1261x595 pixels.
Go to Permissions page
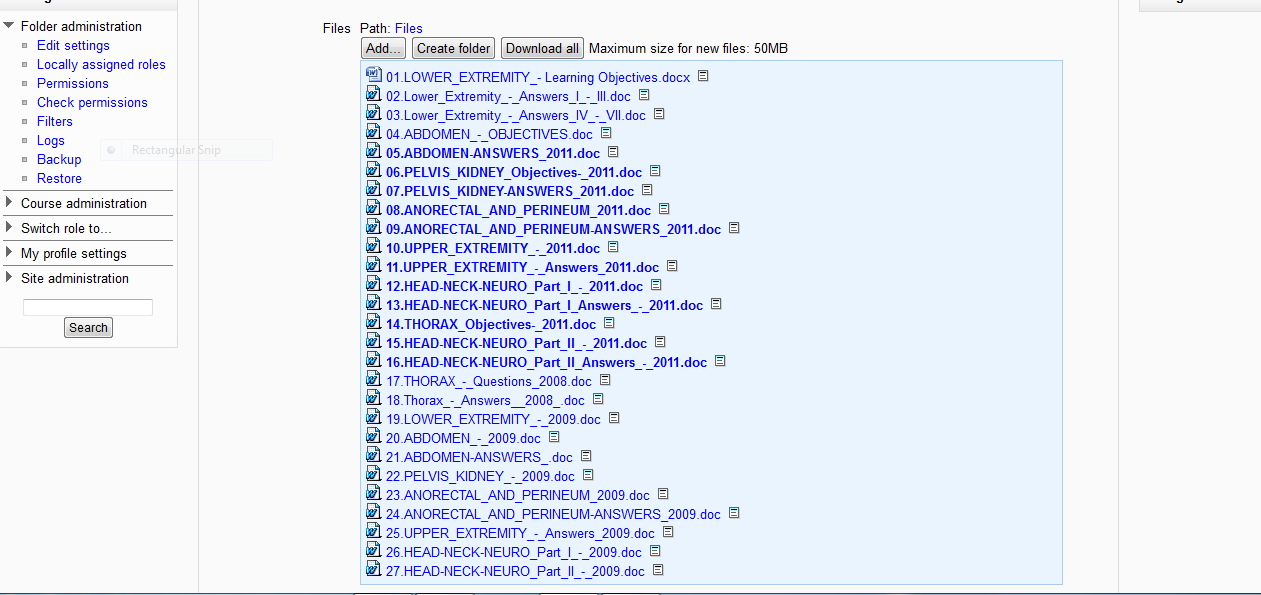(x=73, y=83)
